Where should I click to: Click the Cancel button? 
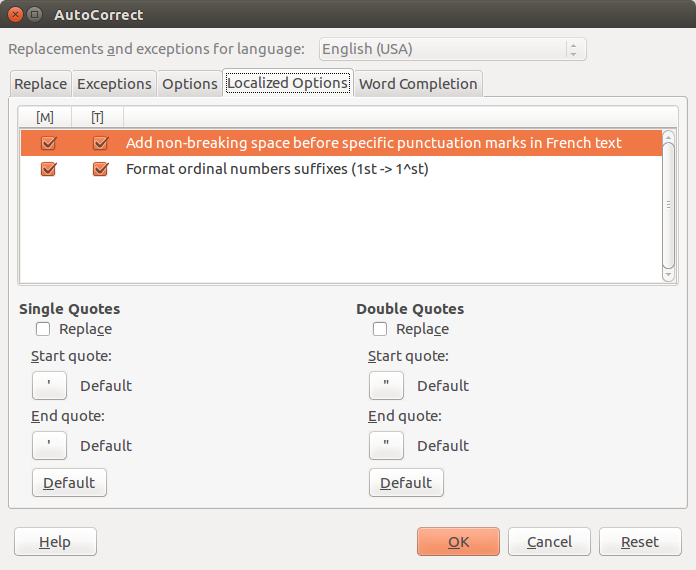549,542
